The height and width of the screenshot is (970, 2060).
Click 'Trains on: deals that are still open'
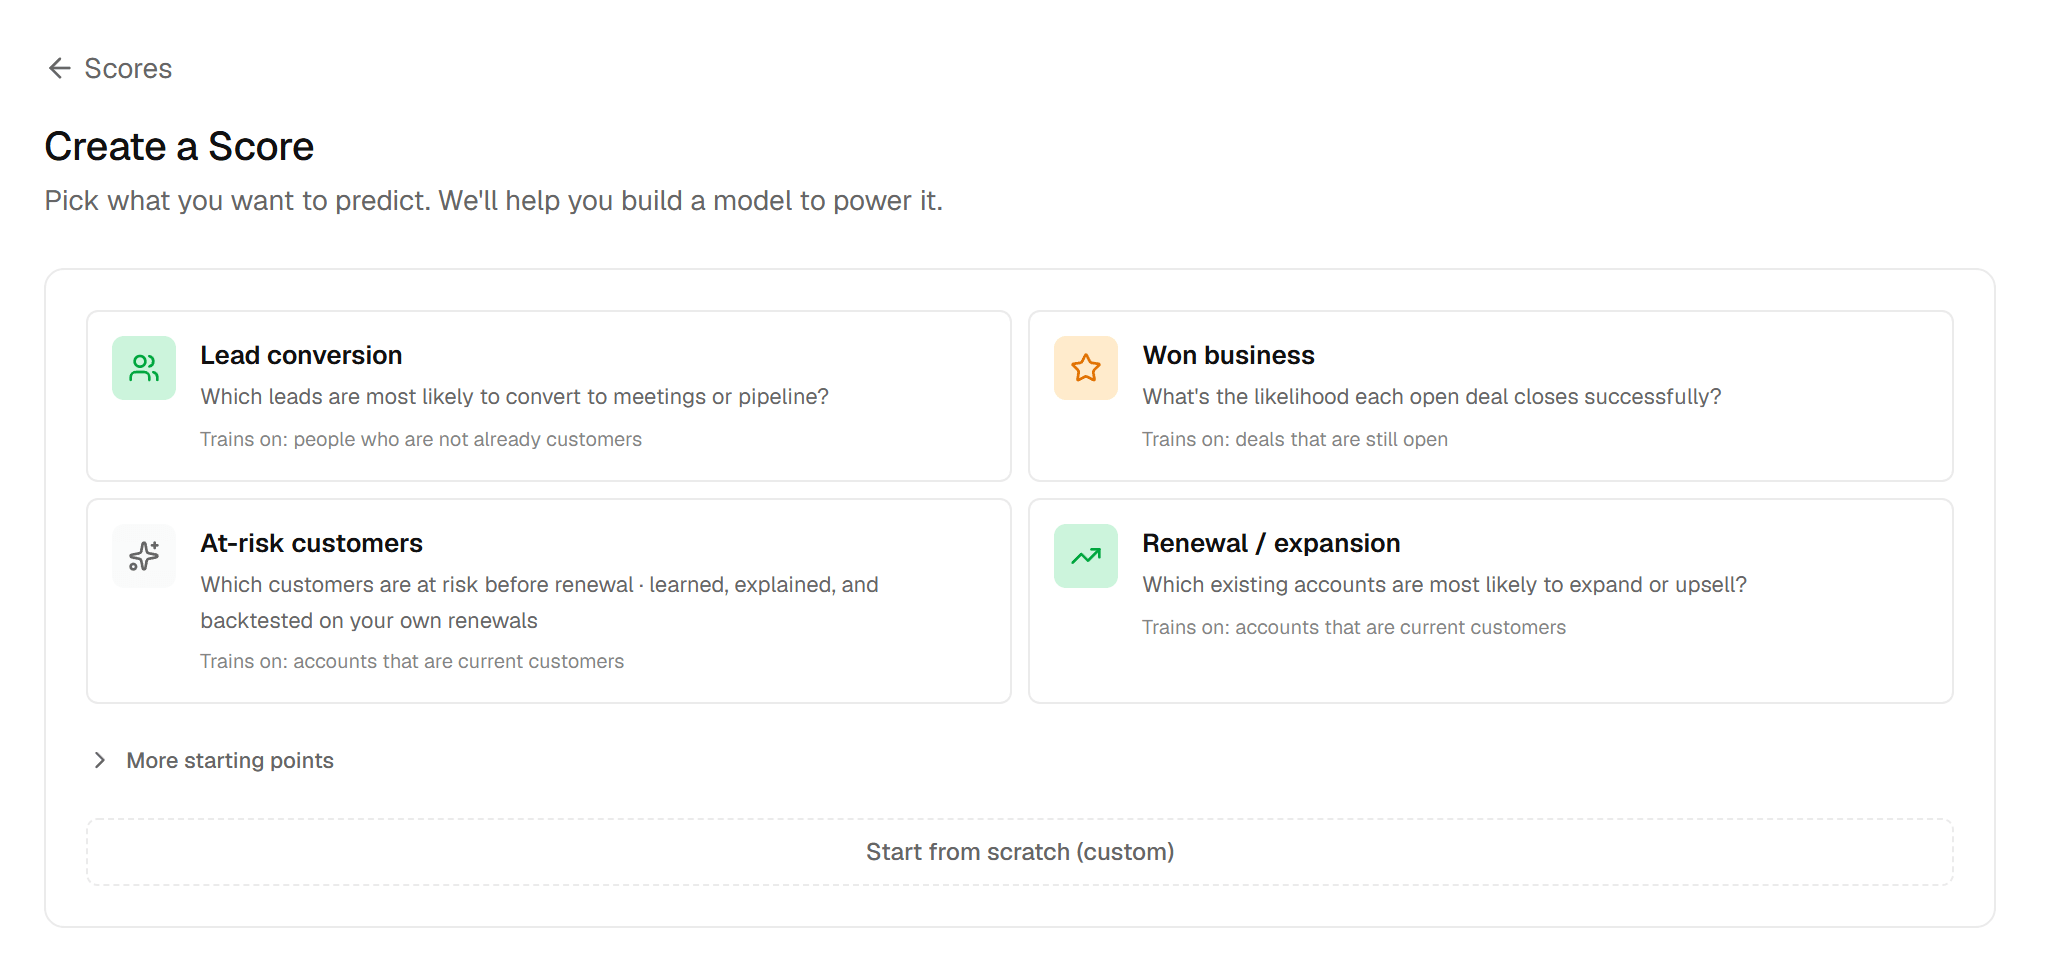pos(1295,439)
